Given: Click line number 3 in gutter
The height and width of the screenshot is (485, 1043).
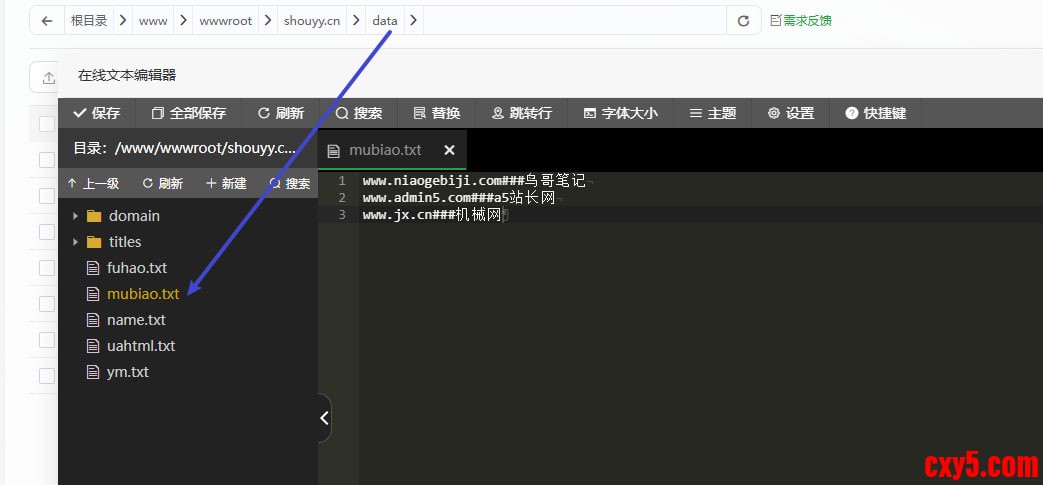Looking at the screenshot, I should (342, 215).
